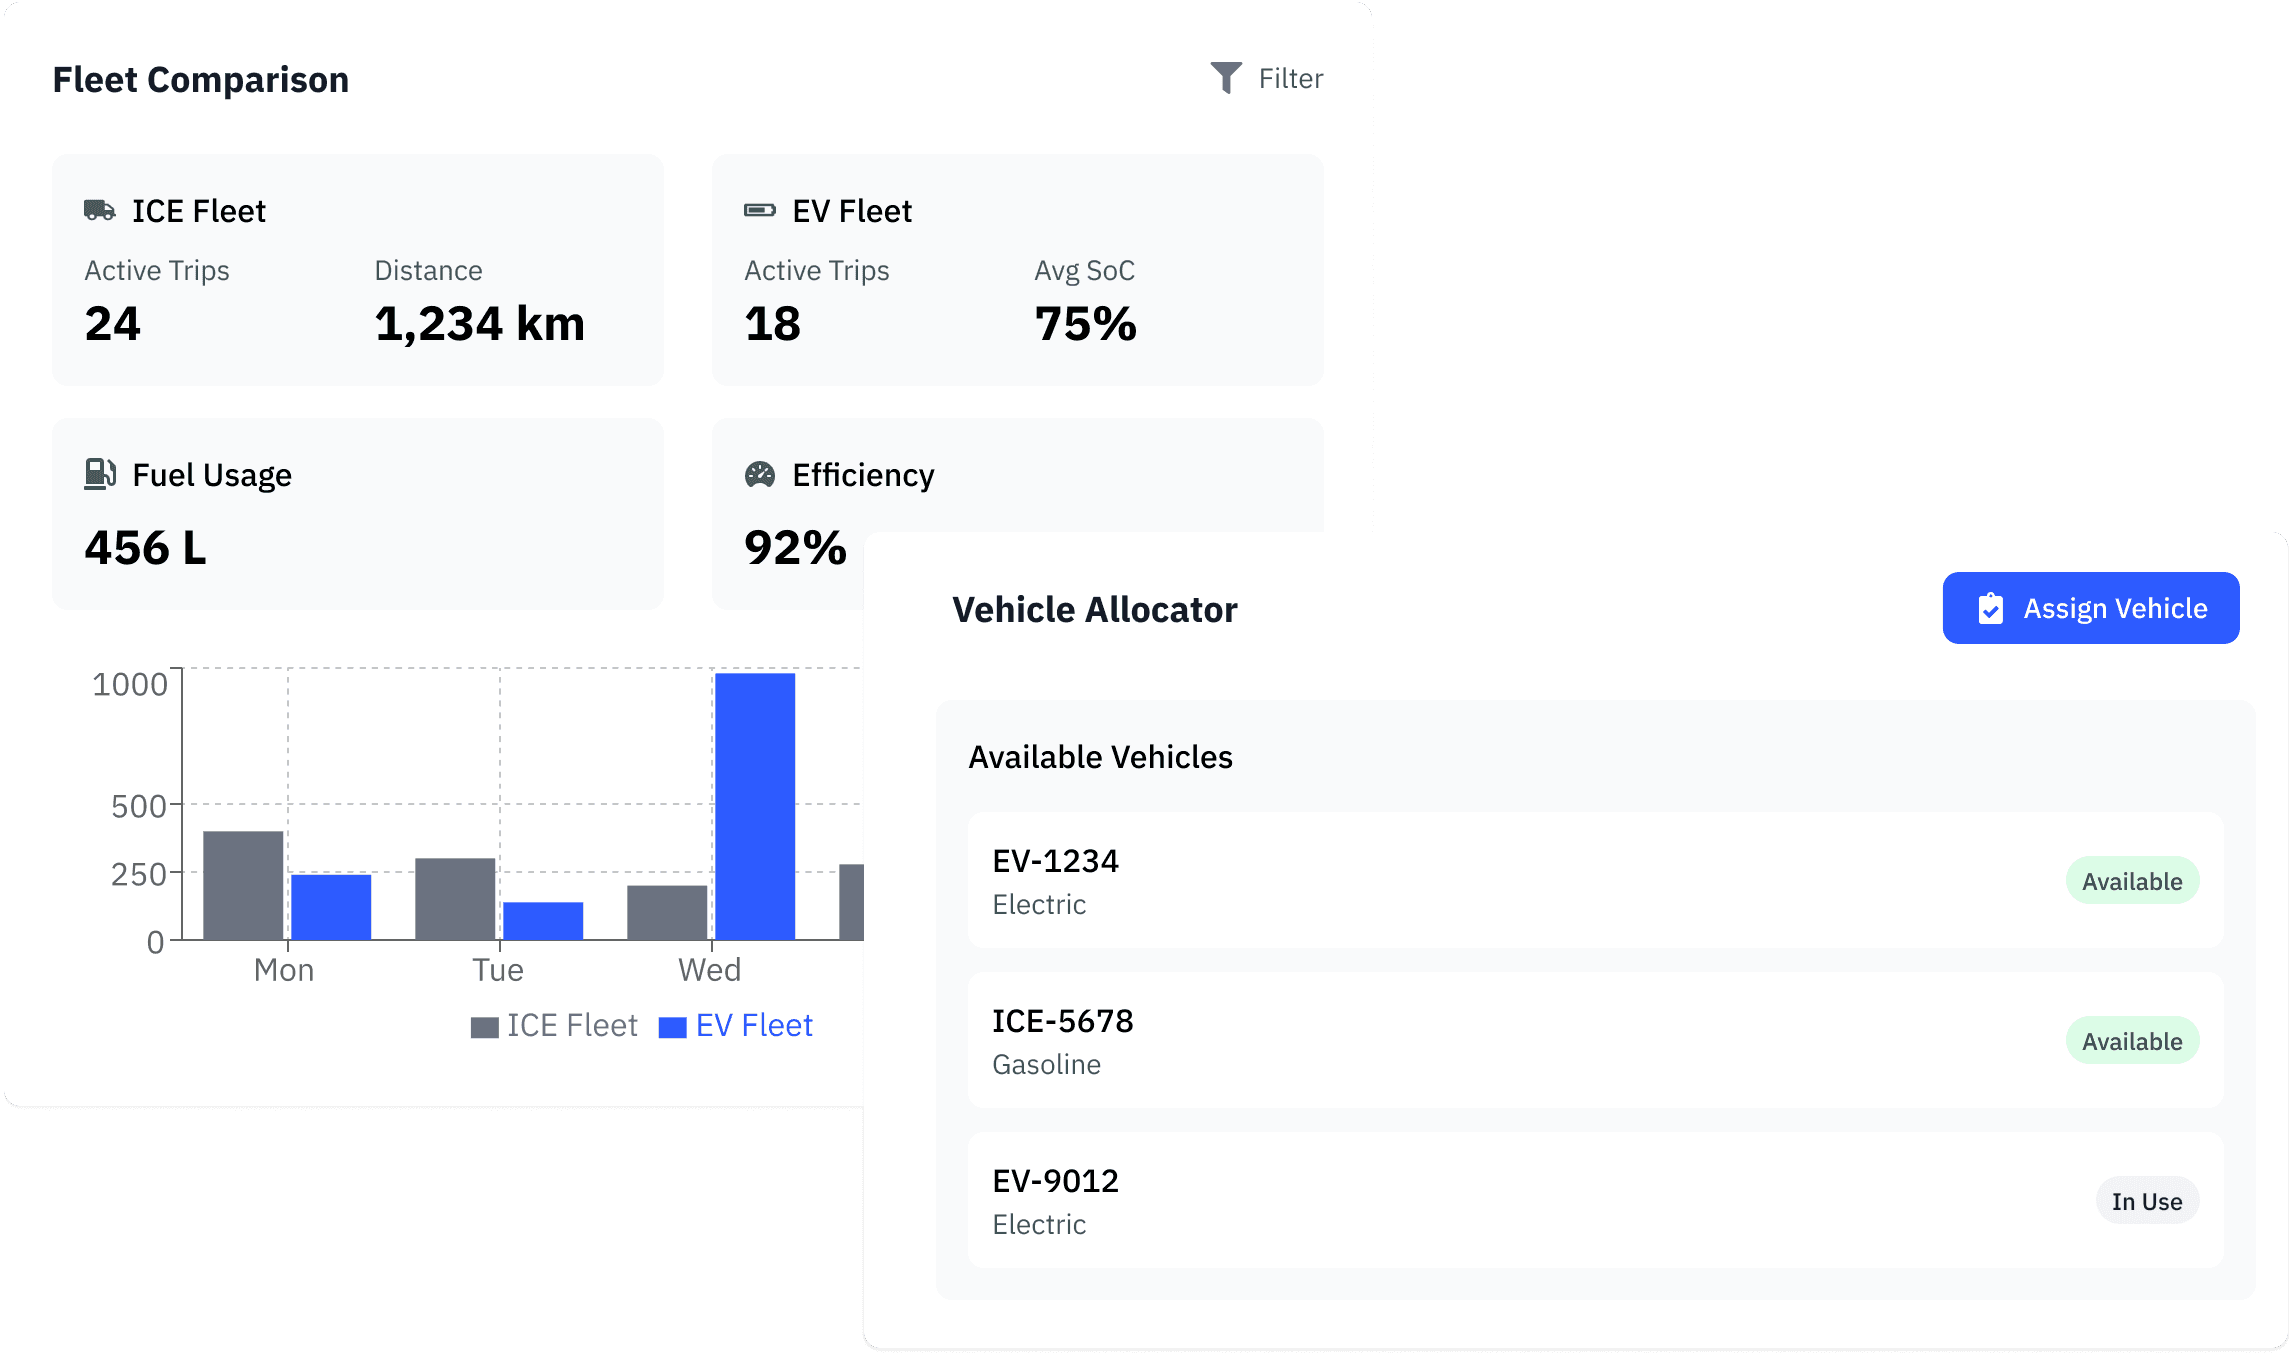Click the 1,234 km distance value
This screenshot has width=2292, height=1354.
480,324
